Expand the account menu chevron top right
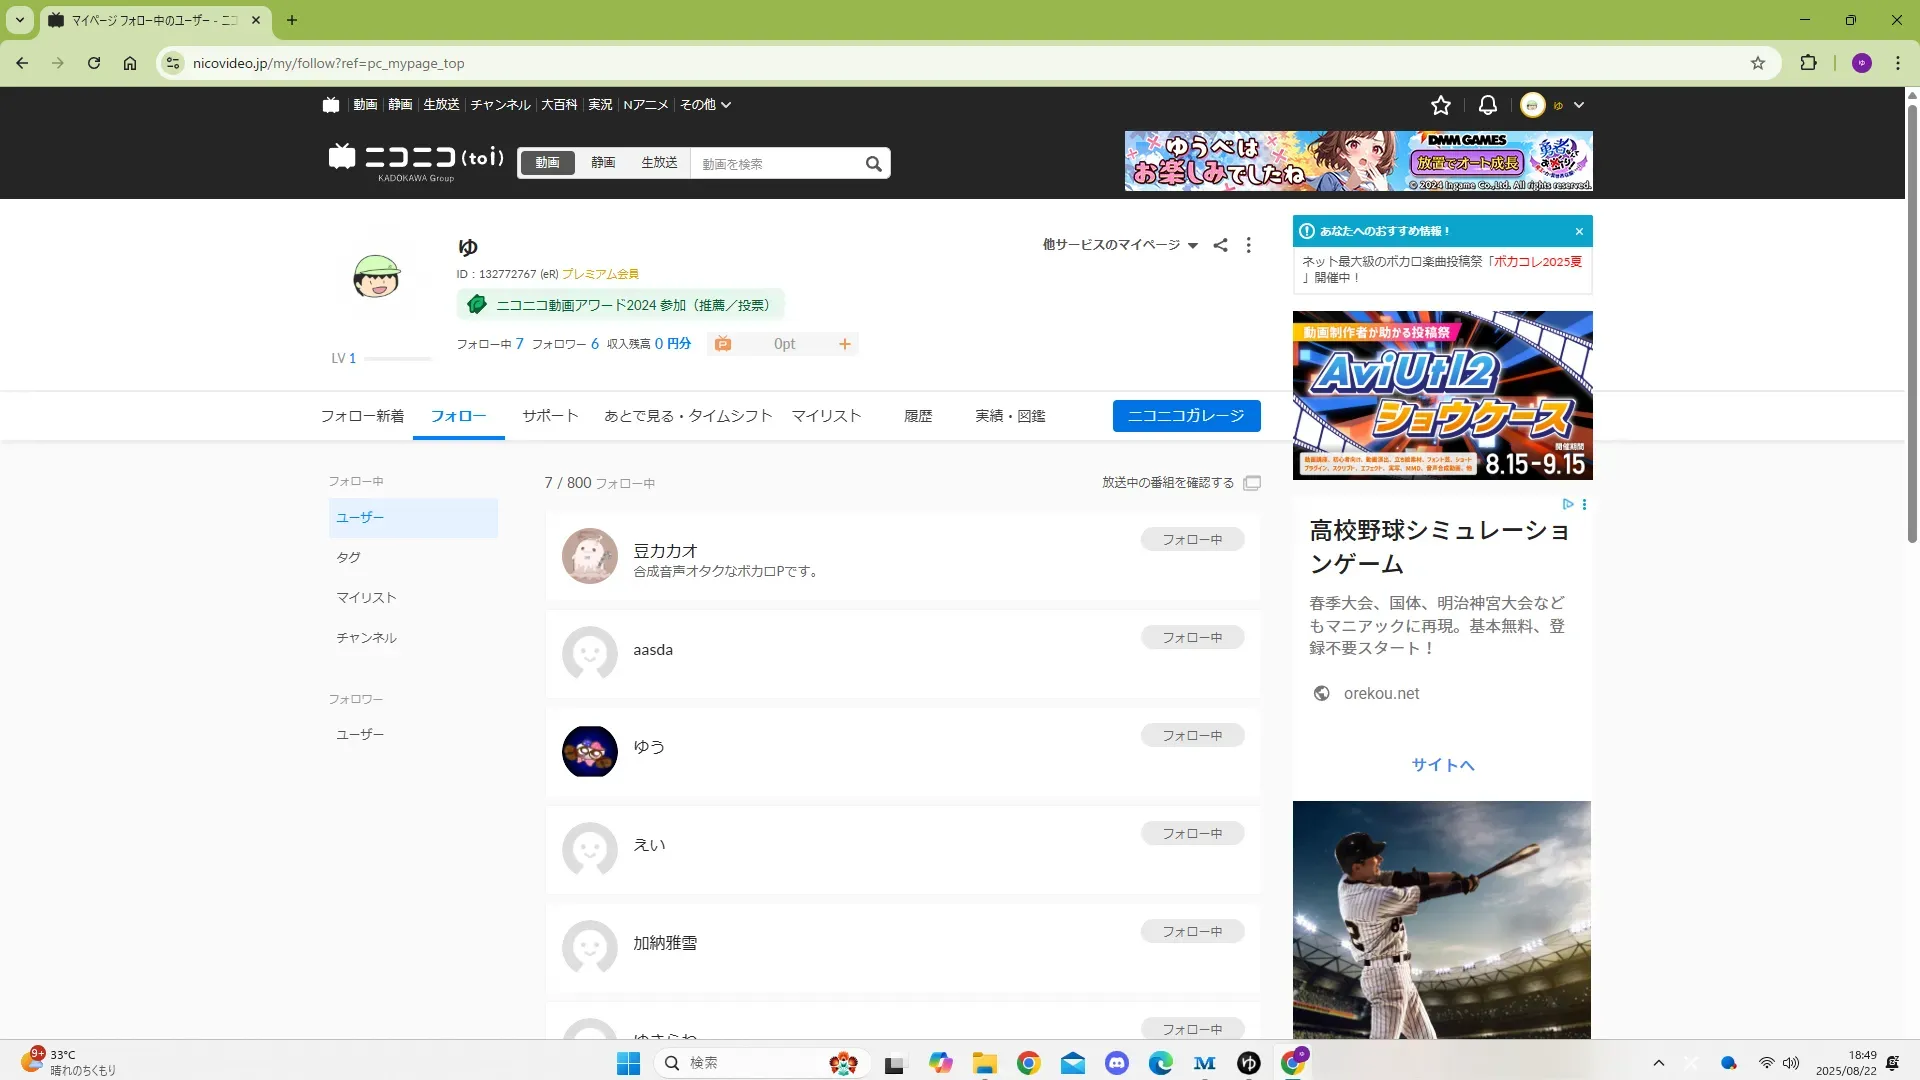 coord(1578,105)
